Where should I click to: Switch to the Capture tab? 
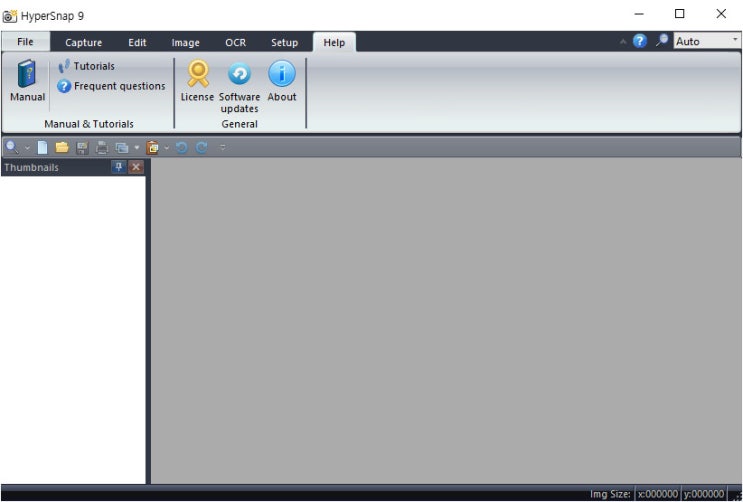83,43
